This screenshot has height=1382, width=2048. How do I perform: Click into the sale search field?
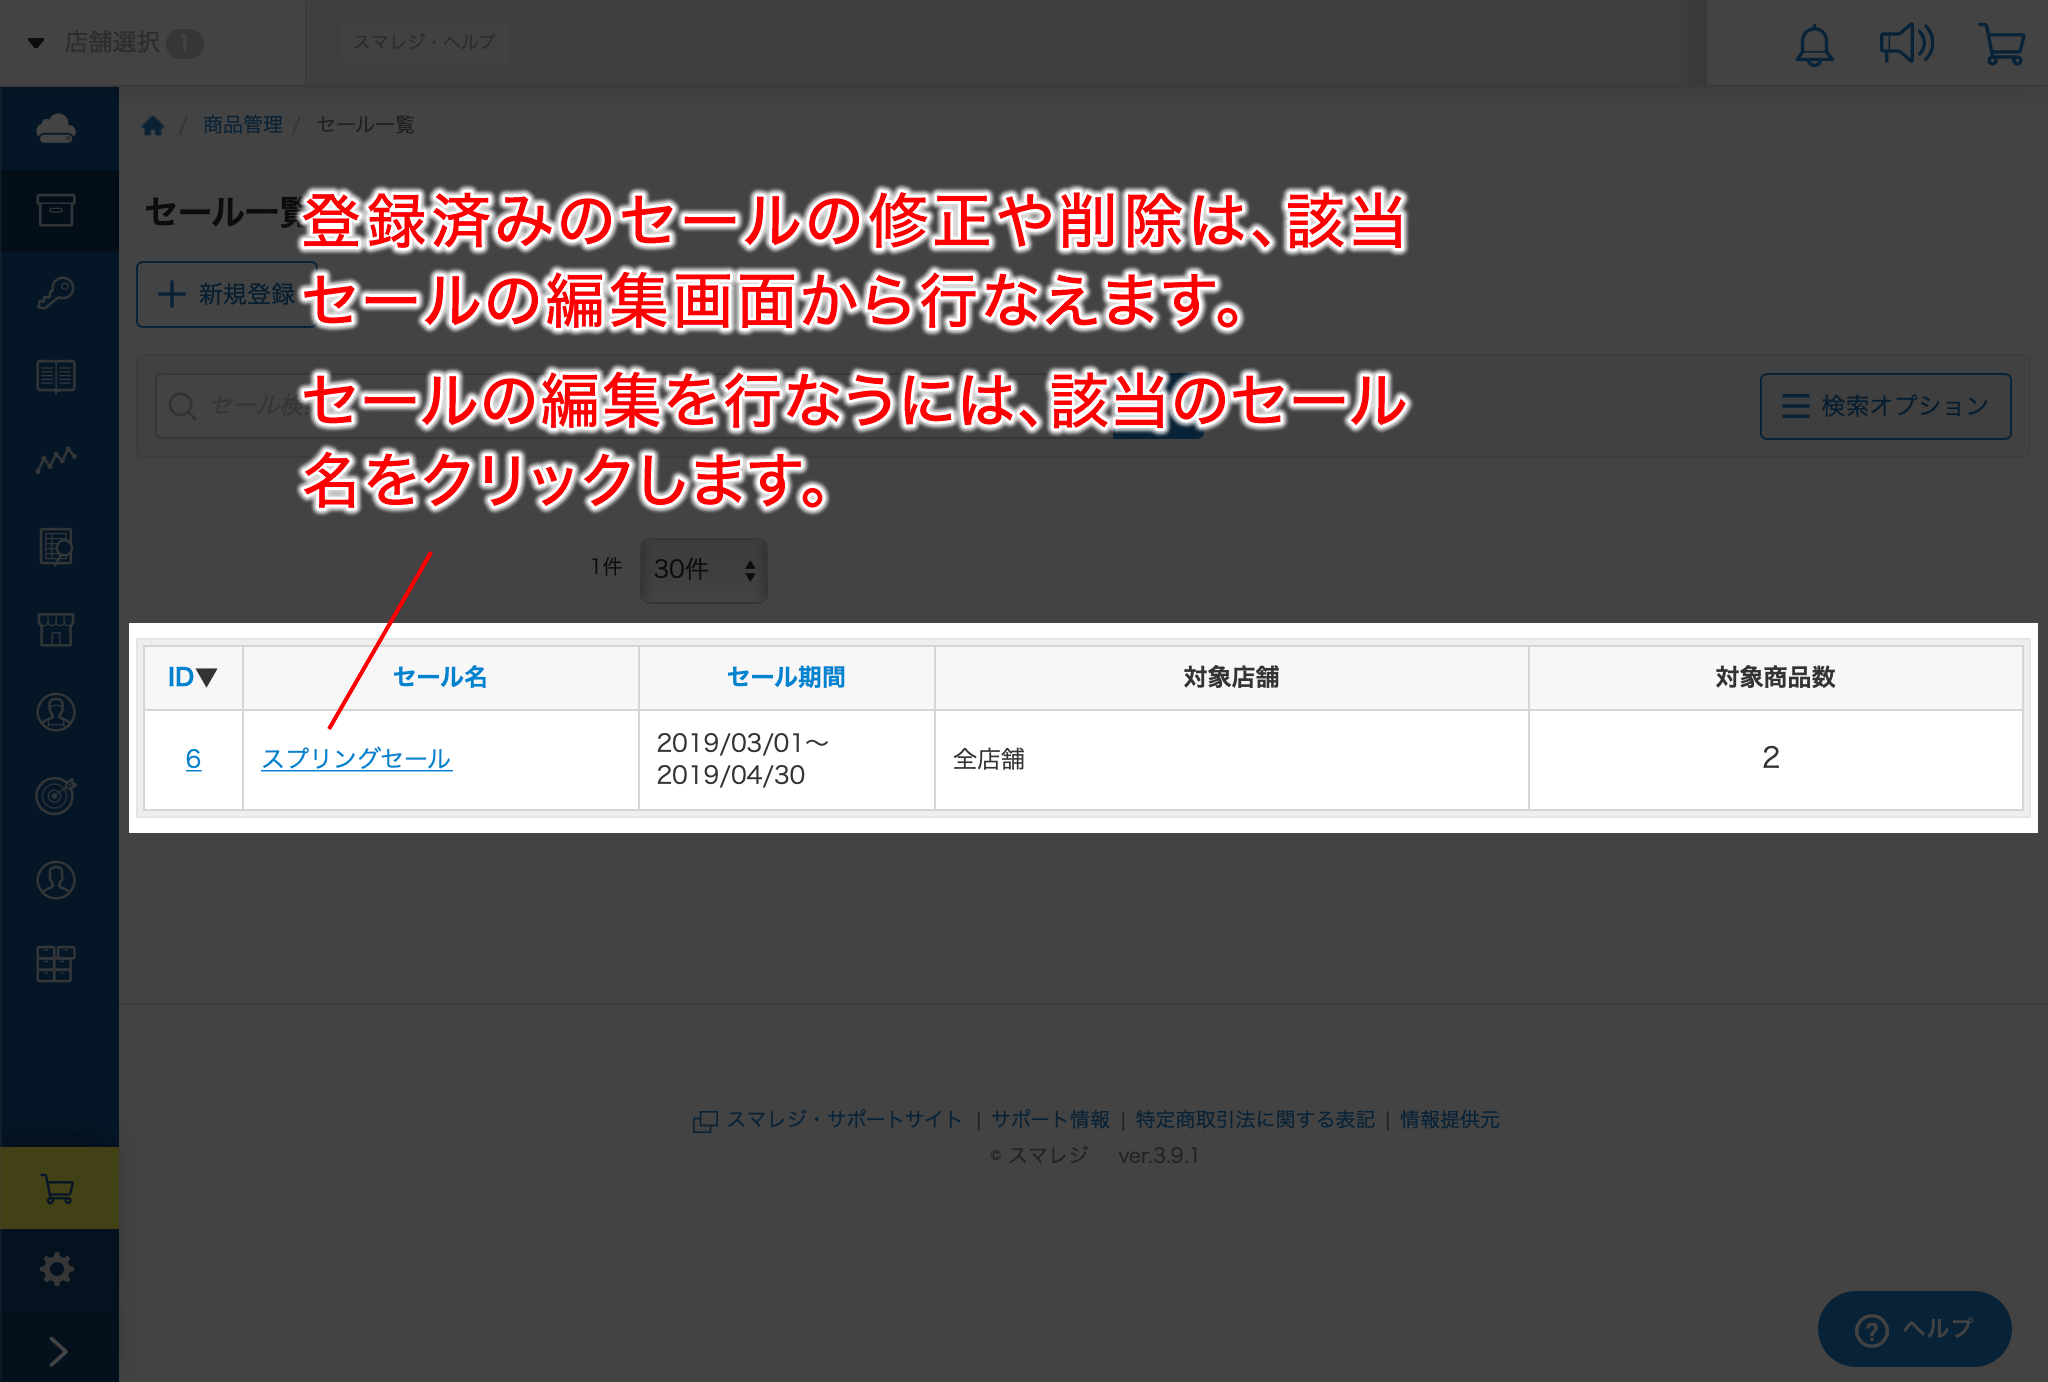click(x=632, y=406)
